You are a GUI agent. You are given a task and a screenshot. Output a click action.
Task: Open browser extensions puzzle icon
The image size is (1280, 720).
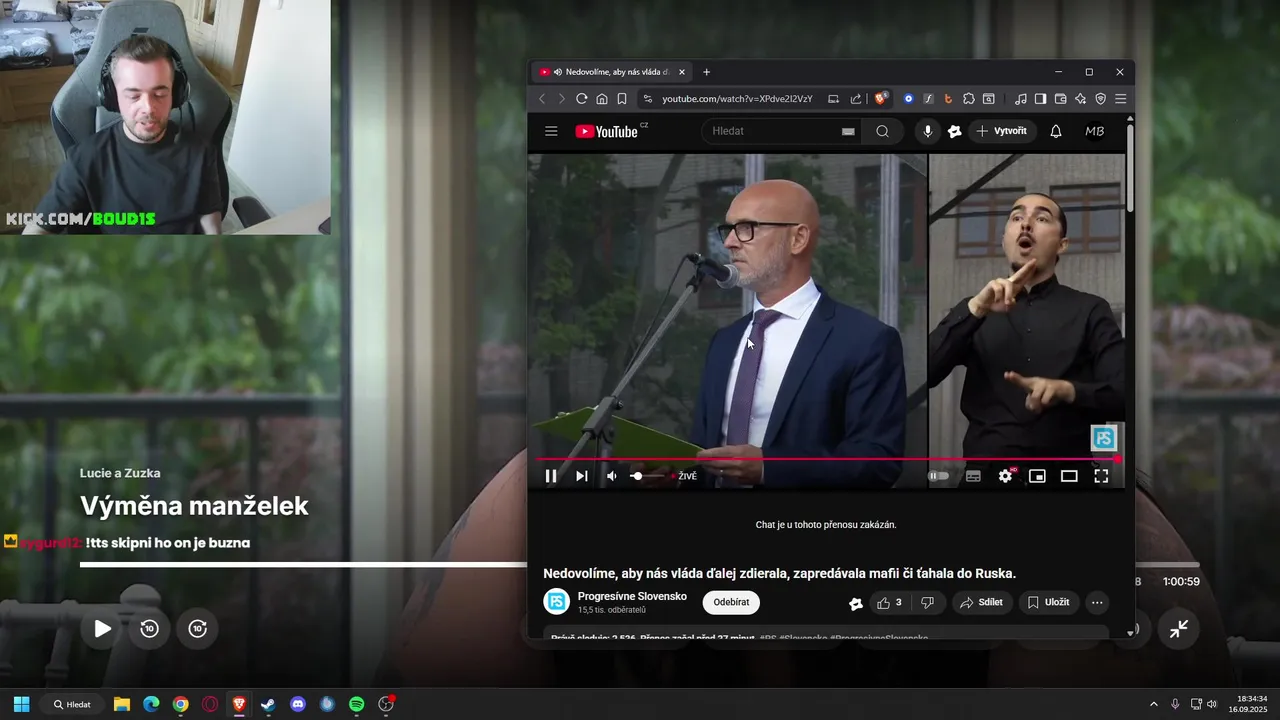tap(969, 99)
